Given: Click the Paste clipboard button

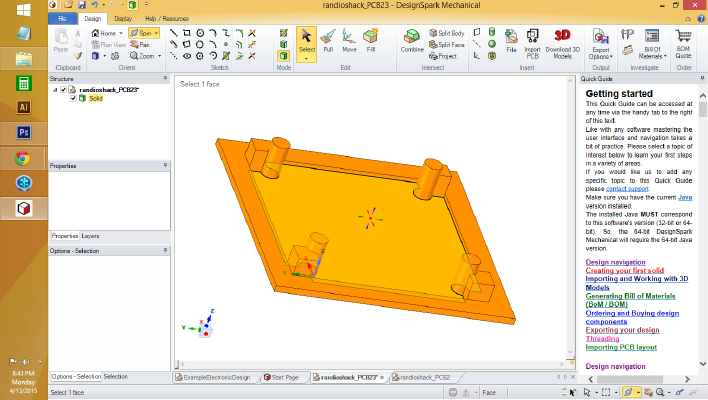Looking at the screenshot, I should point(61,41).
